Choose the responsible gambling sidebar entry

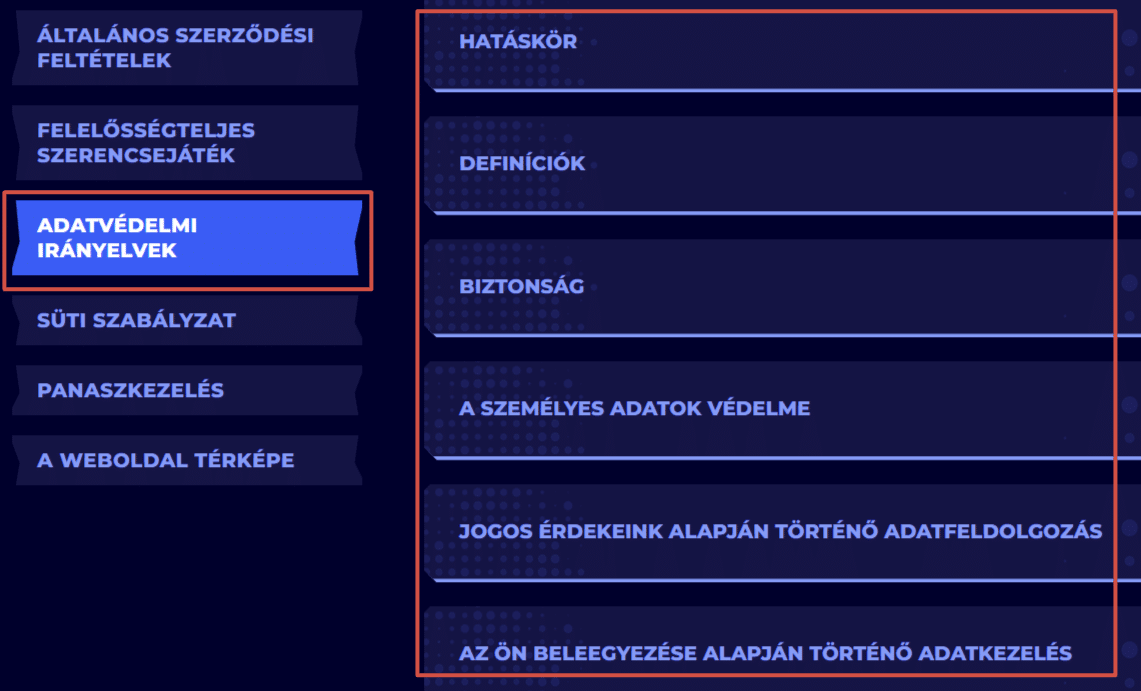[146, 143]
